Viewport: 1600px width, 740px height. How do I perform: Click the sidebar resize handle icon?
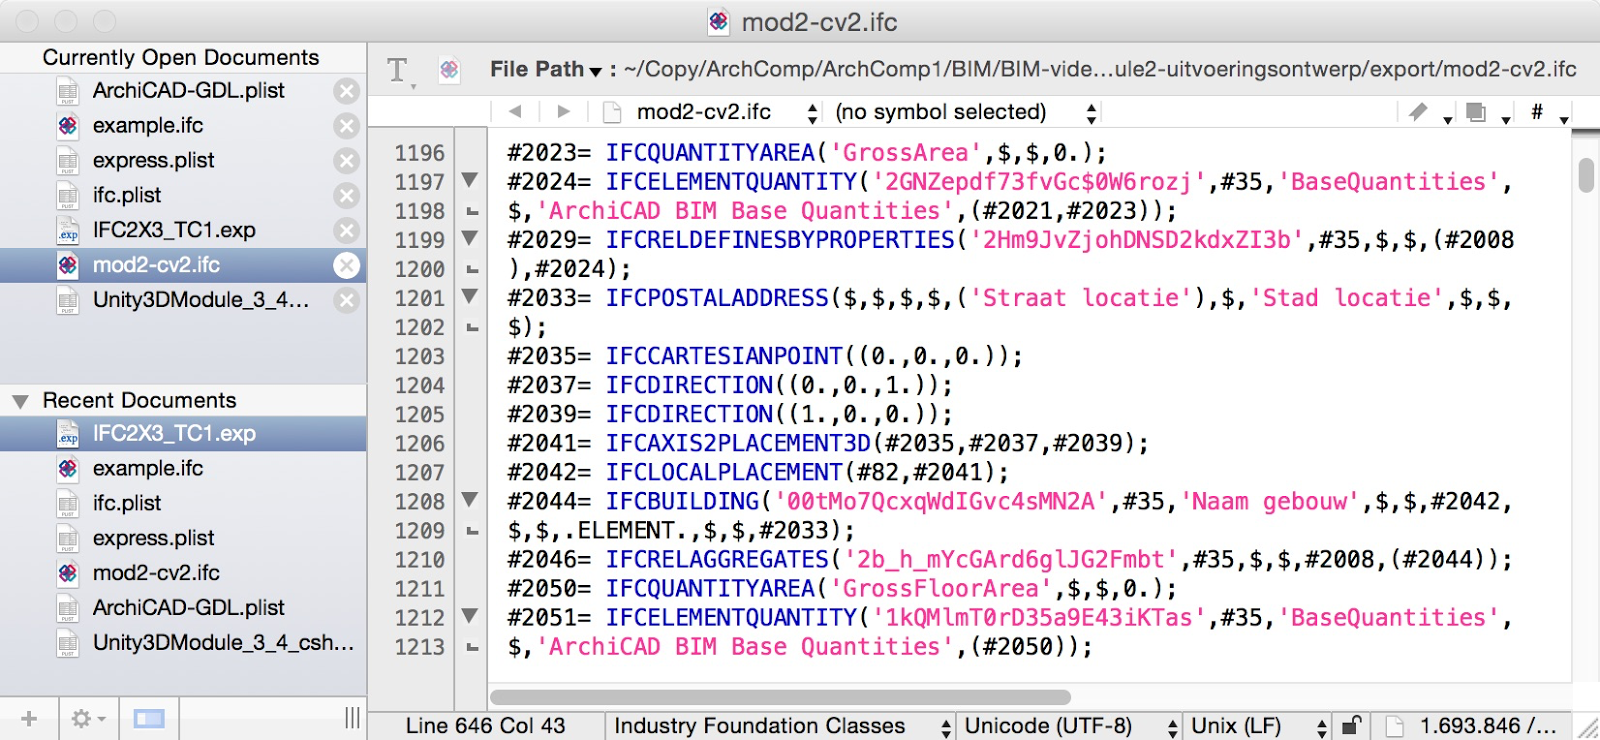(352, 718)
